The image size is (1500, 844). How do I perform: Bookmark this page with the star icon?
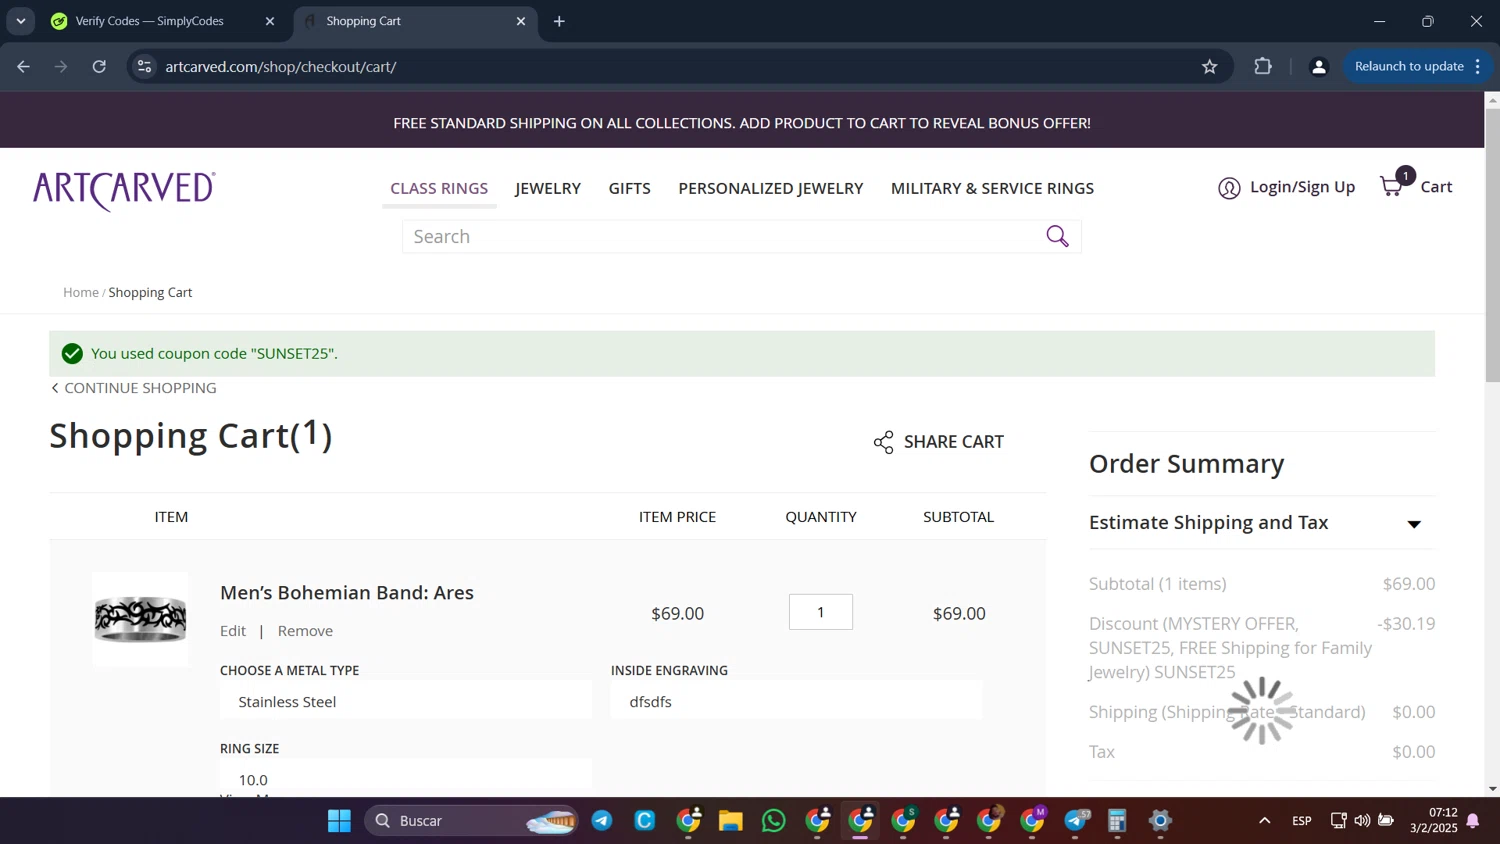[1210, 66]
